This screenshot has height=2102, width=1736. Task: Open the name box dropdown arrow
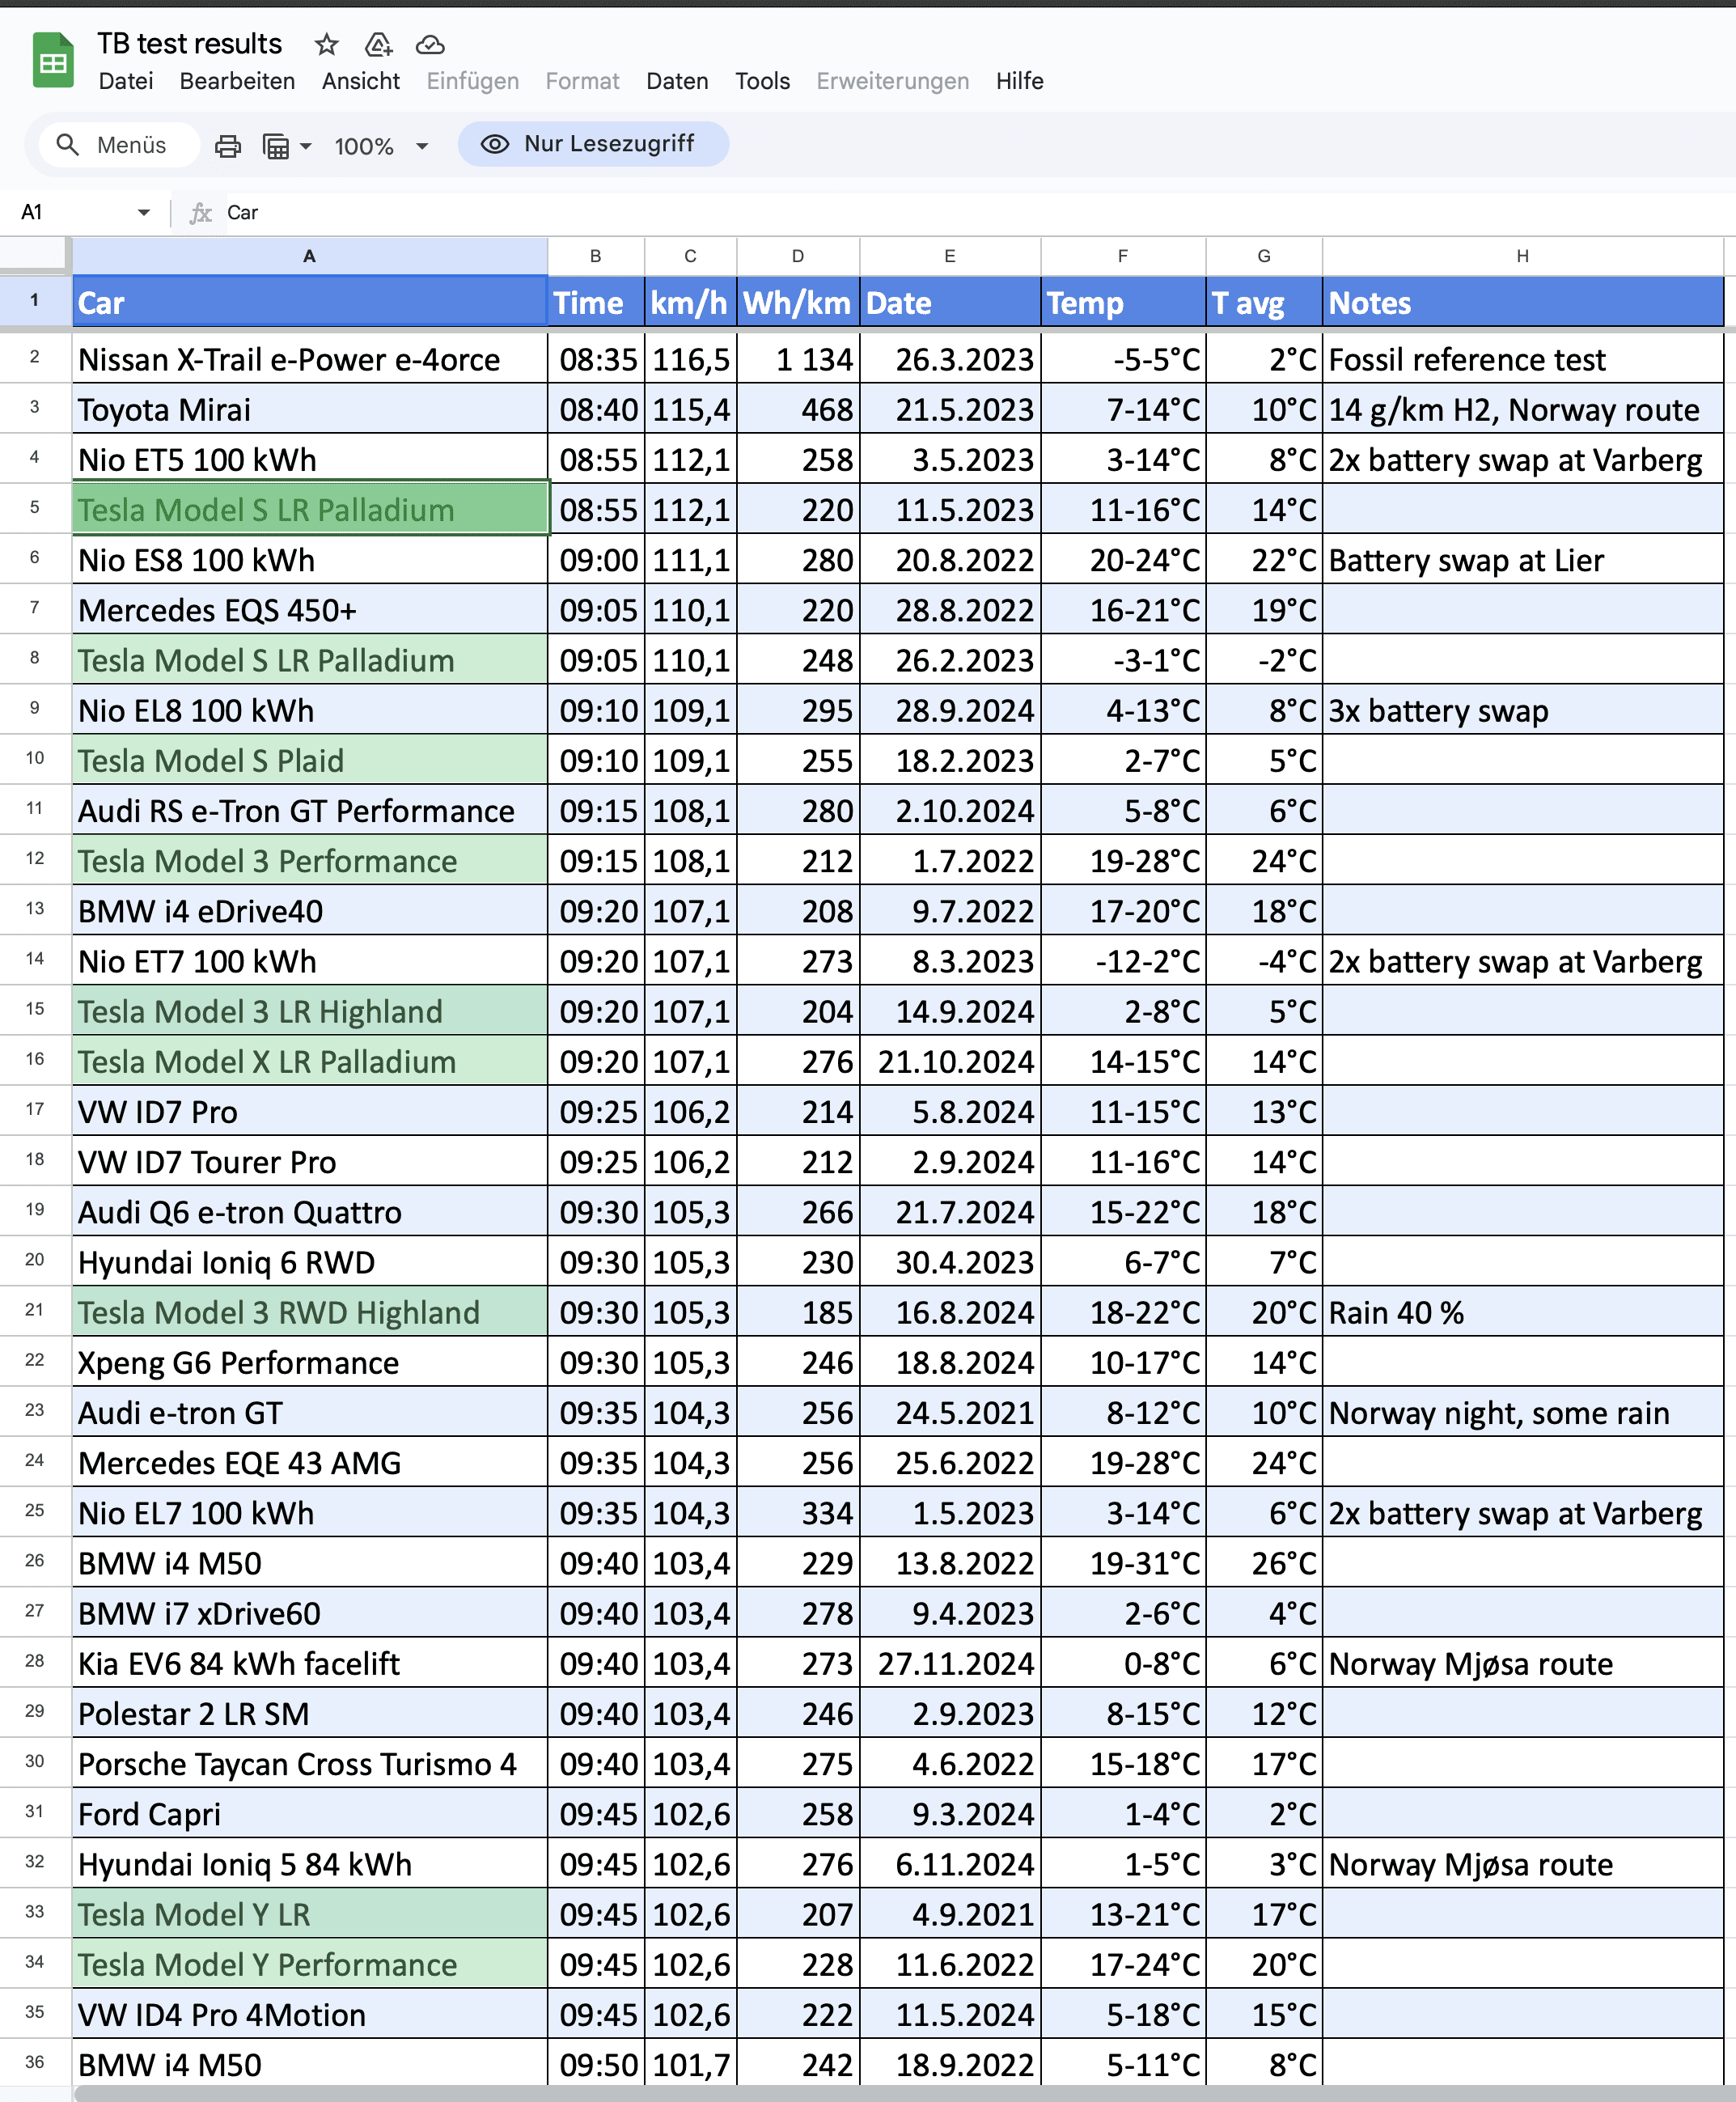pyautogui.click(x=144, y=212)
